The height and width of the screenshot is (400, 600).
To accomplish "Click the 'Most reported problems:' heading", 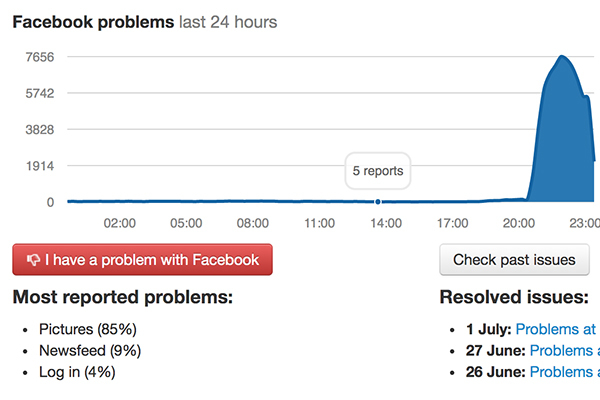I will coord(122,297).
